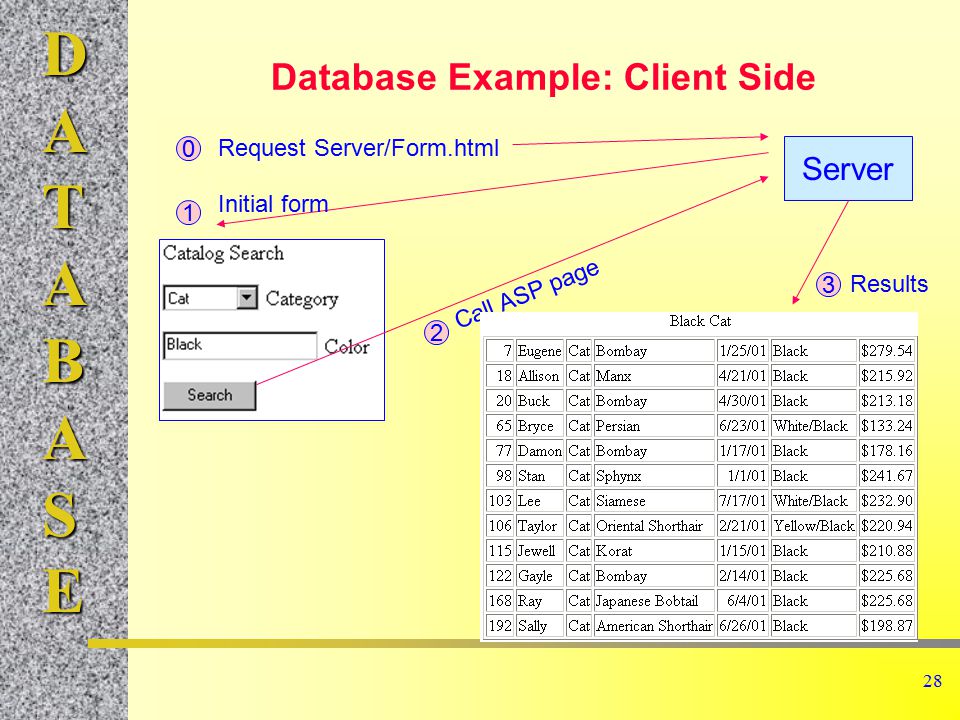The width and height of the screenshot is (960, 720).
Task: Click the Siamese breed cell
Action: click(x=654, y=501)
